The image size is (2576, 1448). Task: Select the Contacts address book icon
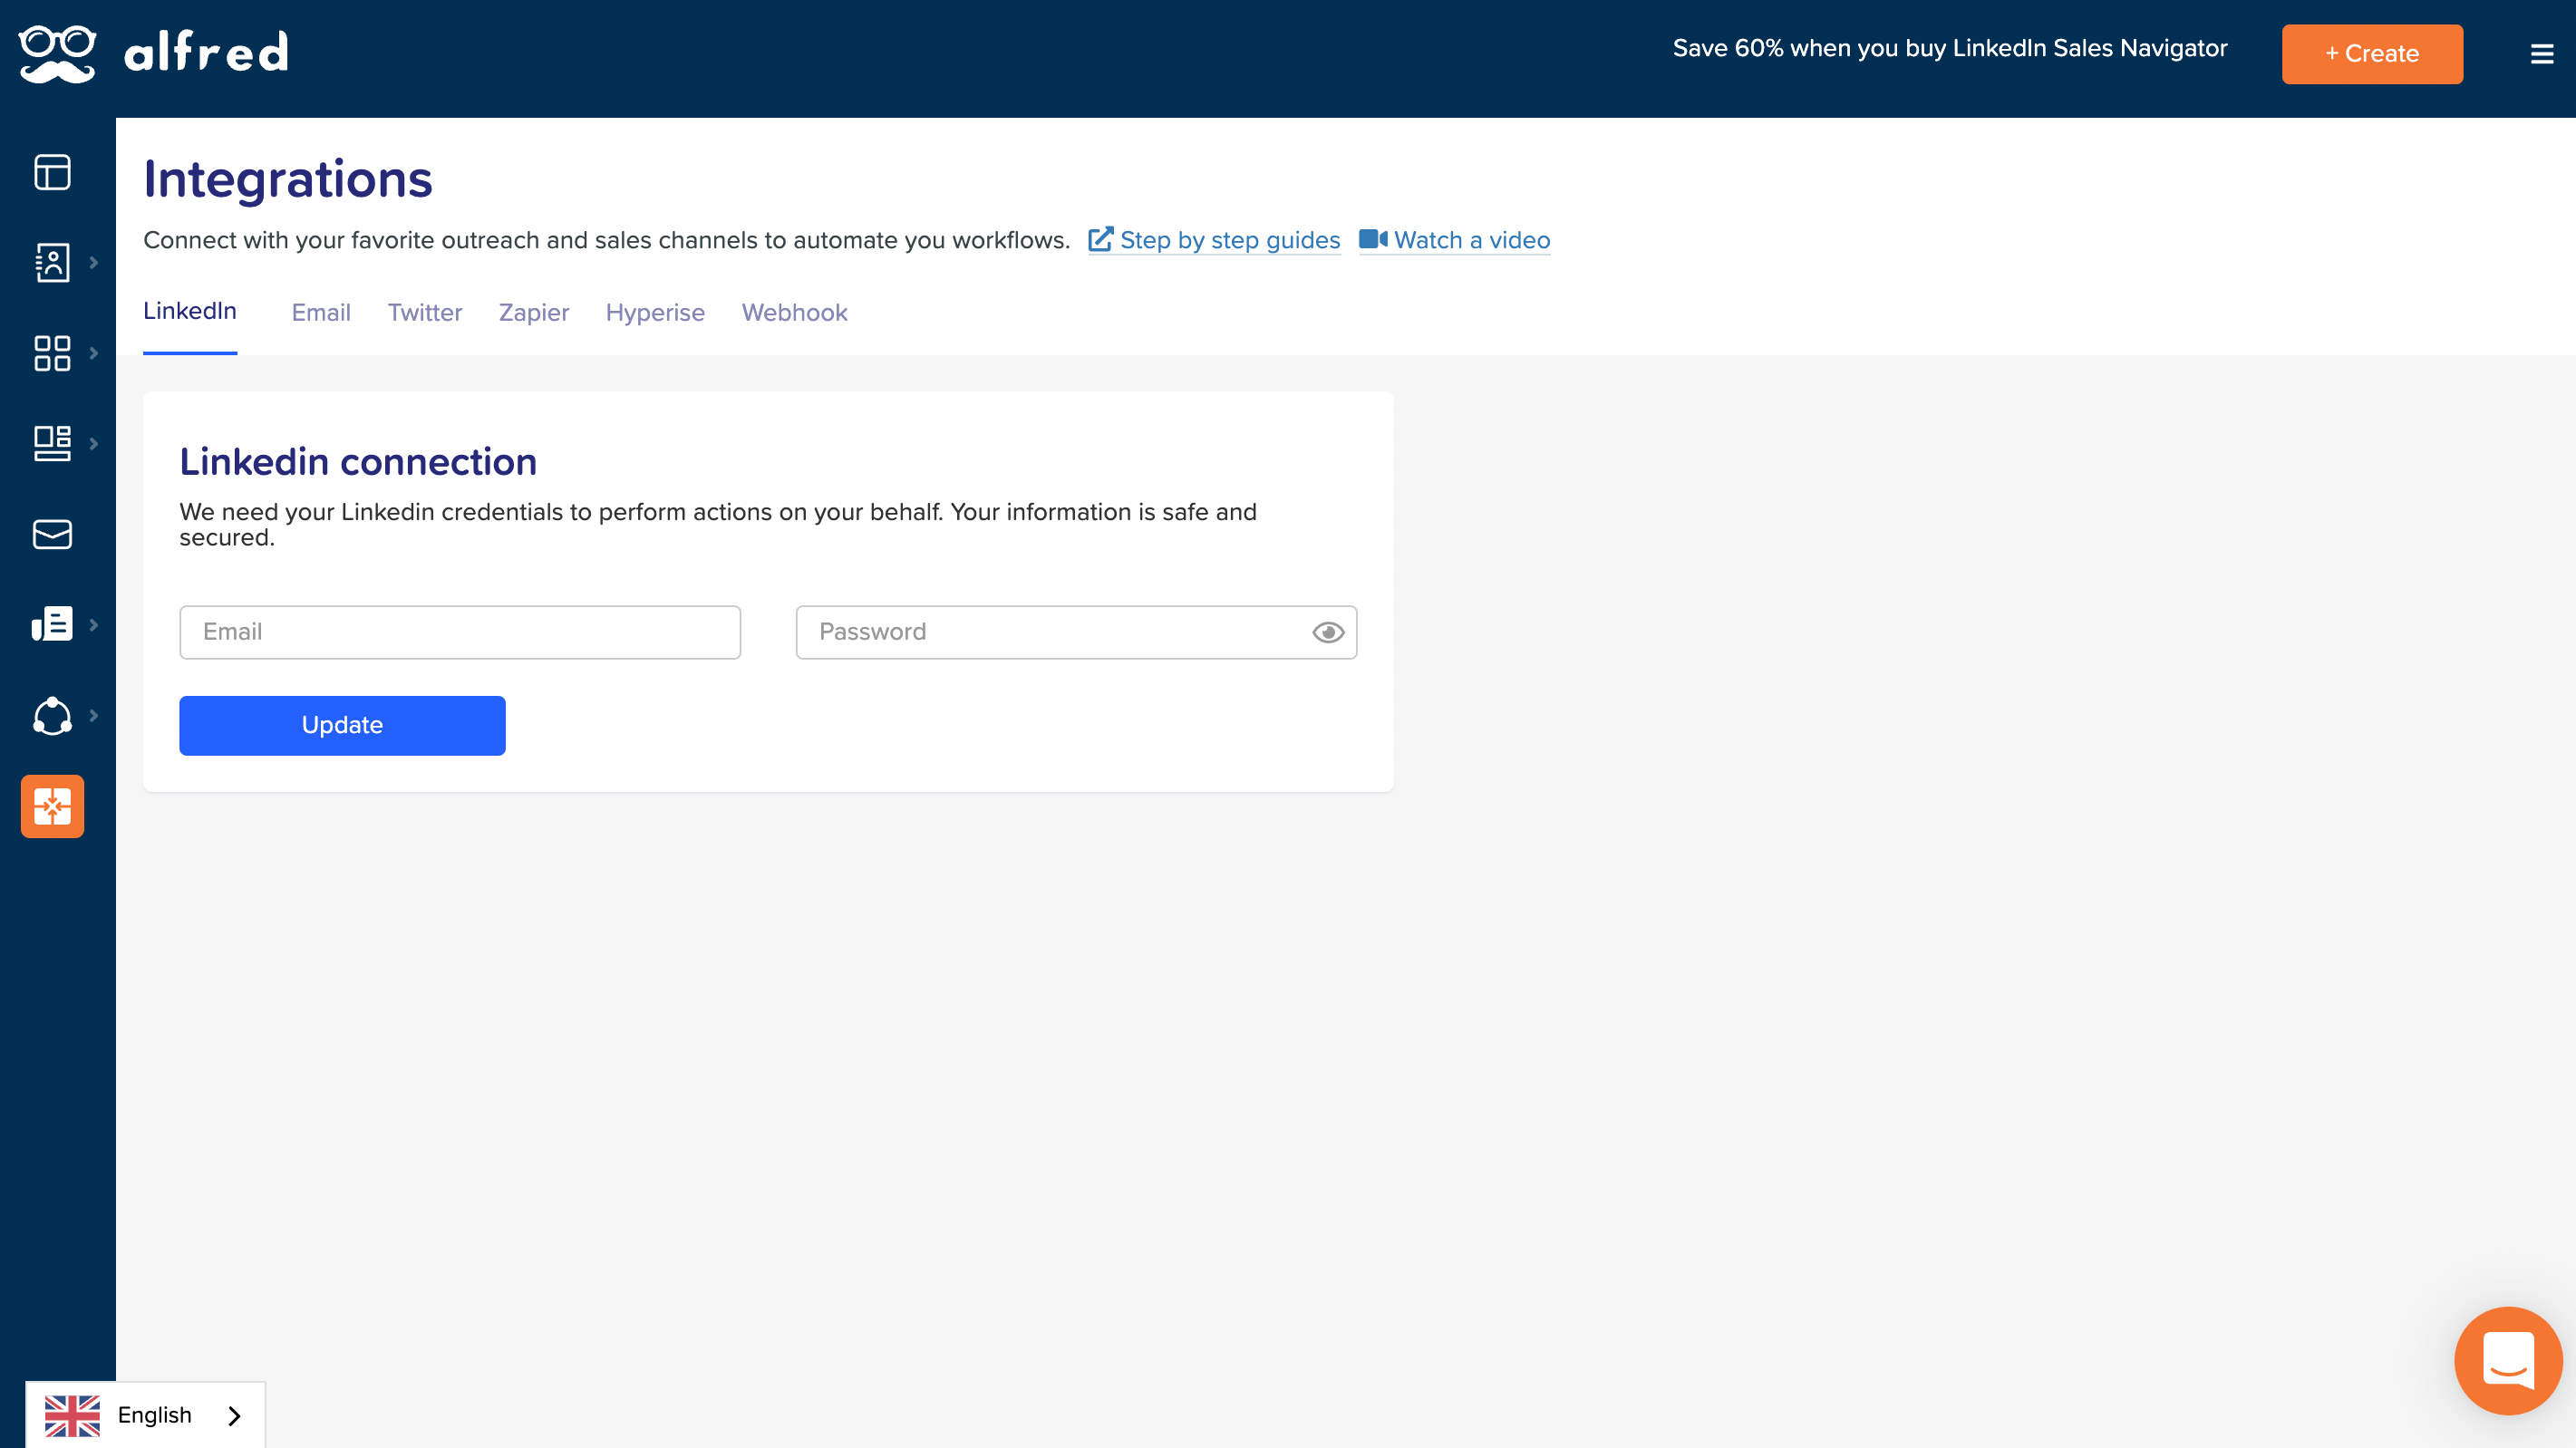(52, 262)
